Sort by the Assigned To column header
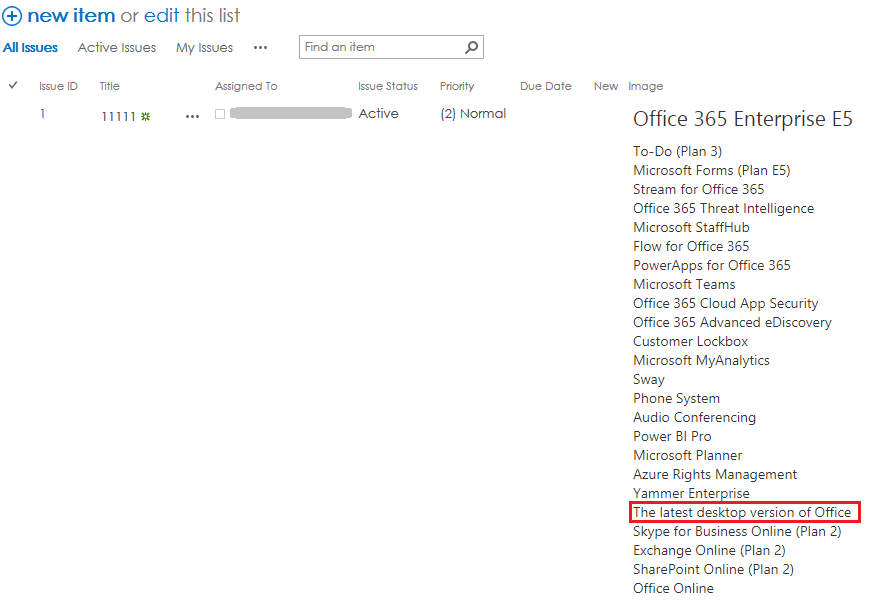876x601 pixels. 246,86
